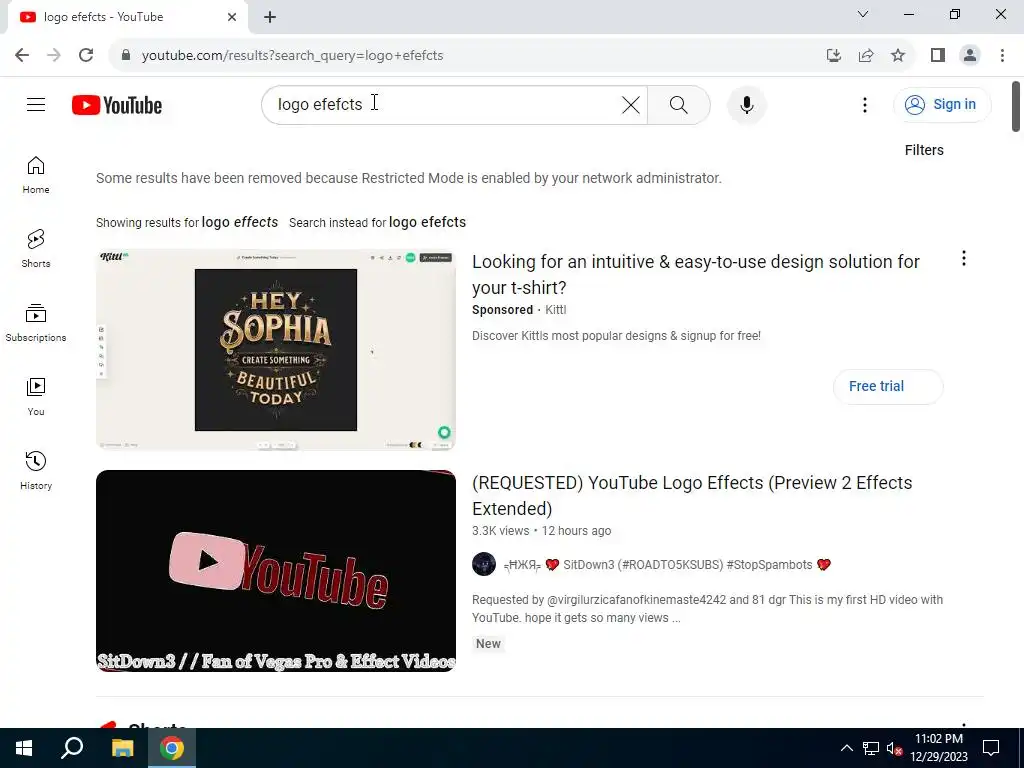Click the browser address bar URL
The width and height of the screenshot is (1024, 768).
(x=293, y=56)
